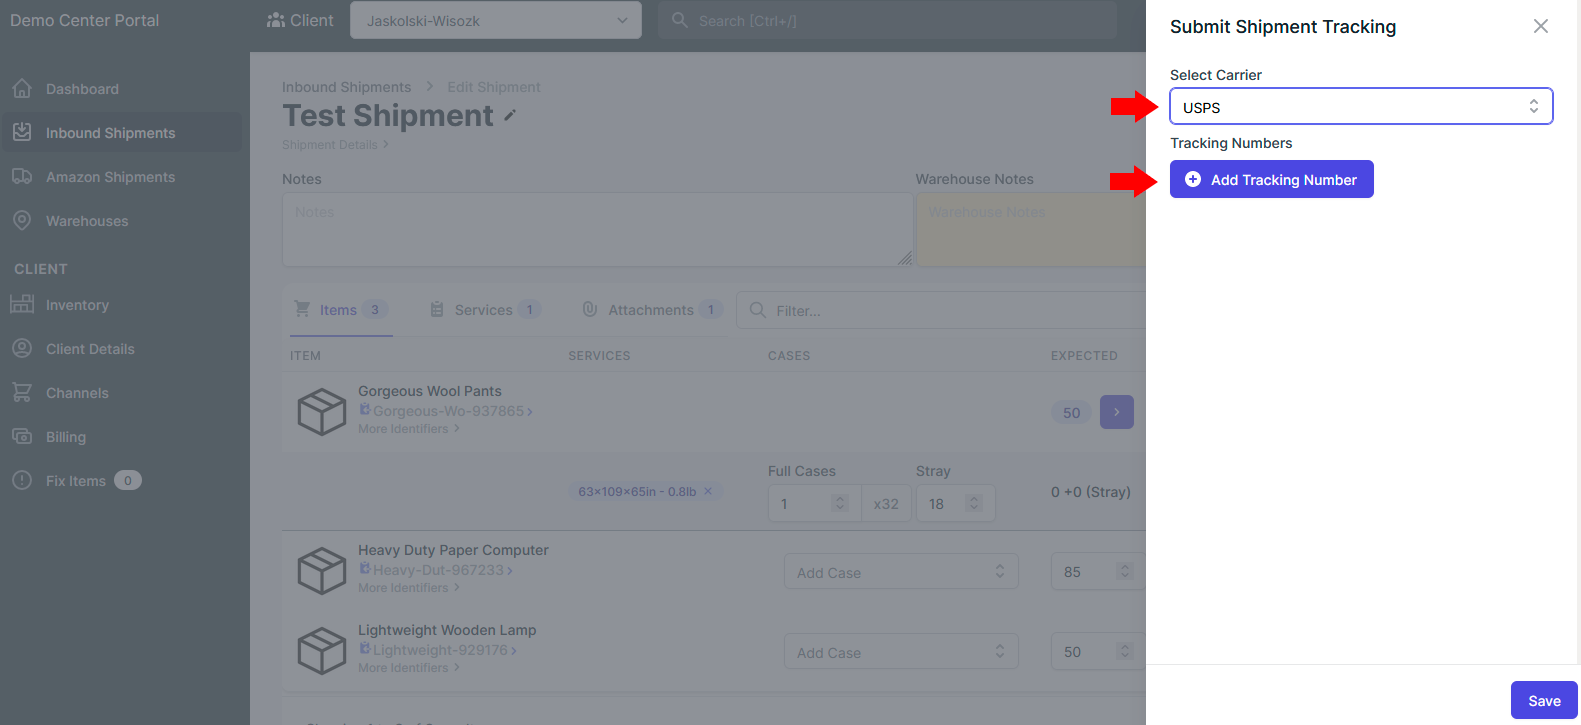Click the Stray quantity field
Image resolution: width=1581 pixels, height=725 pixels.
pos(955,503)
